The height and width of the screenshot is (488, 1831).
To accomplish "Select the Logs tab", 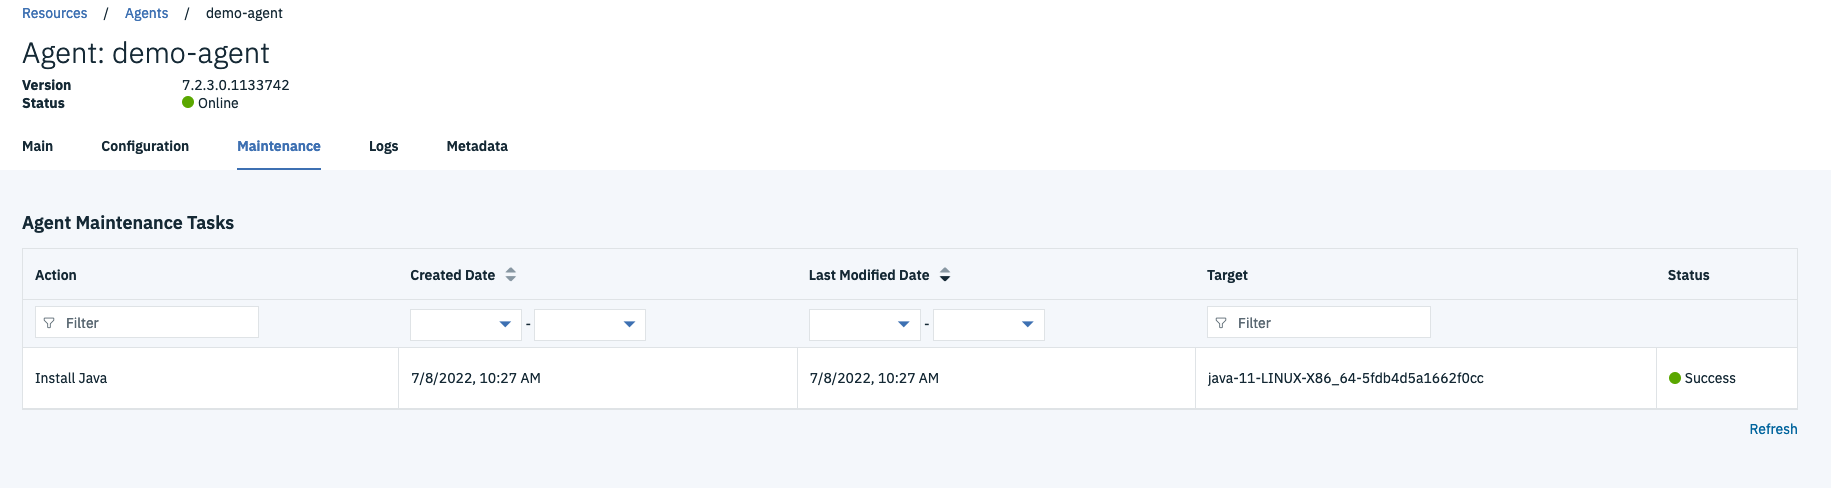I will click(x=383, y=146).
